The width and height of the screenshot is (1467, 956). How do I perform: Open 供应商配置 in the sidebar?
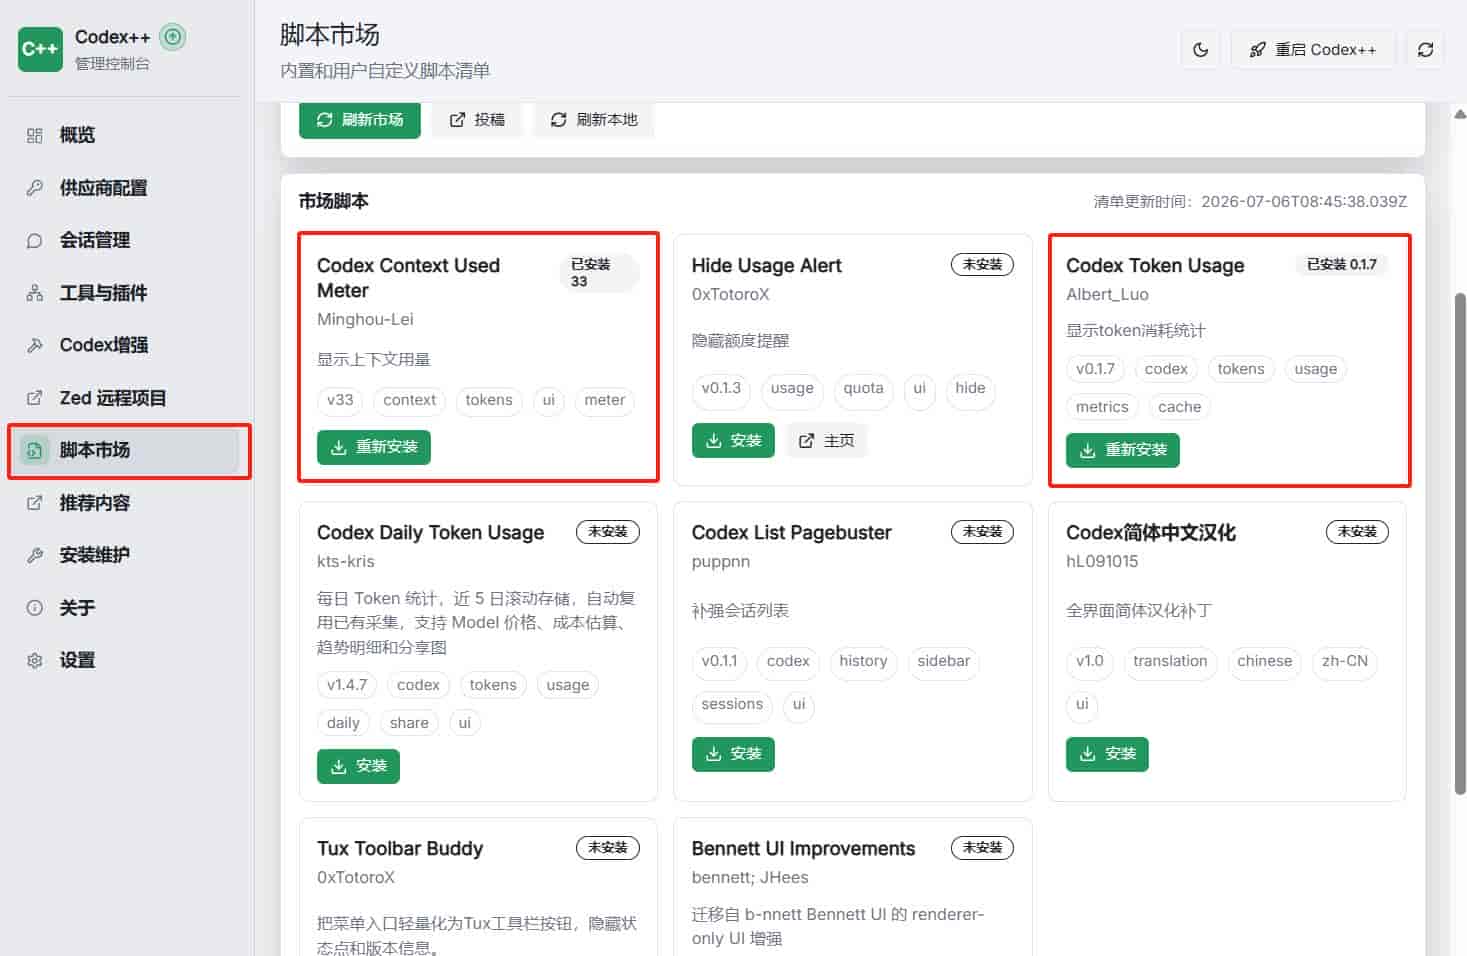(x=125, y=188)
